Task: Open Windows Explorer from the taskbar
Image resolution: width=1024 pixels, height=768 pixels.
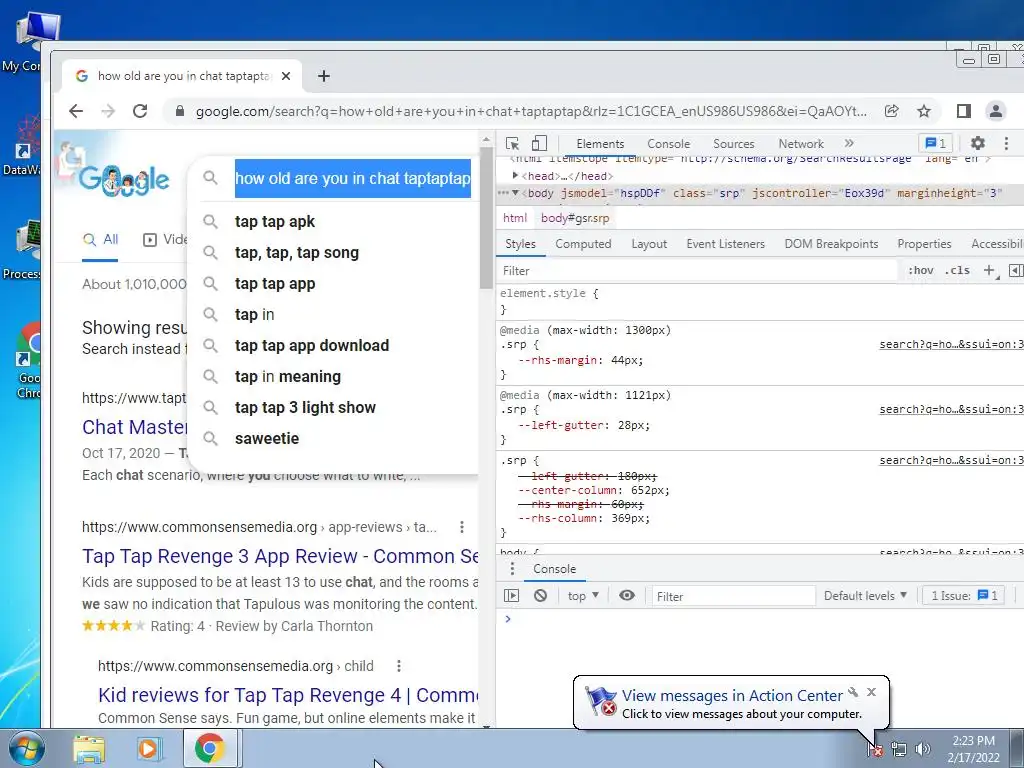Action: (x=89, y=749)
